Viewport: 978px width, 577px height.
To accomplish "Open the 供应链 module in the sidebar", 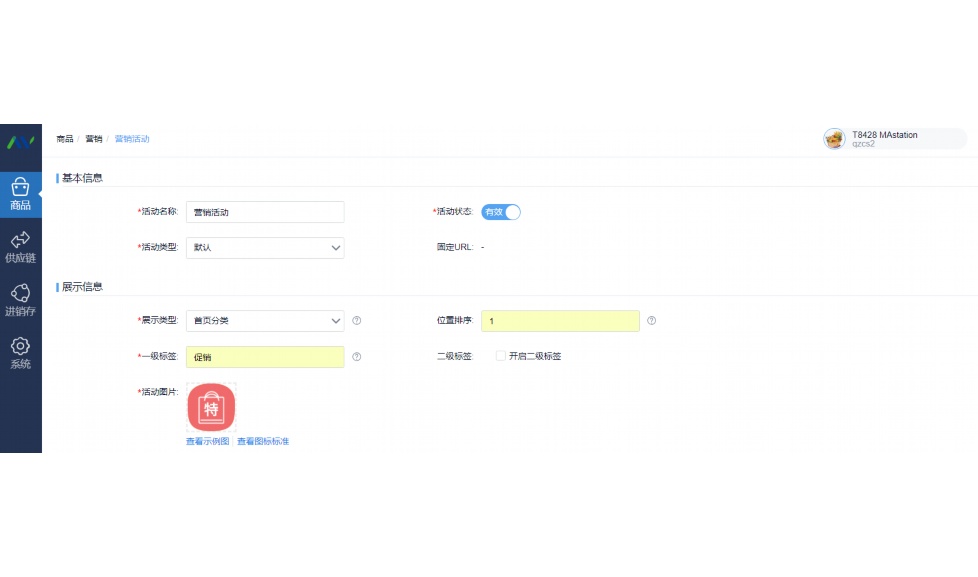I will pos(20,247).
